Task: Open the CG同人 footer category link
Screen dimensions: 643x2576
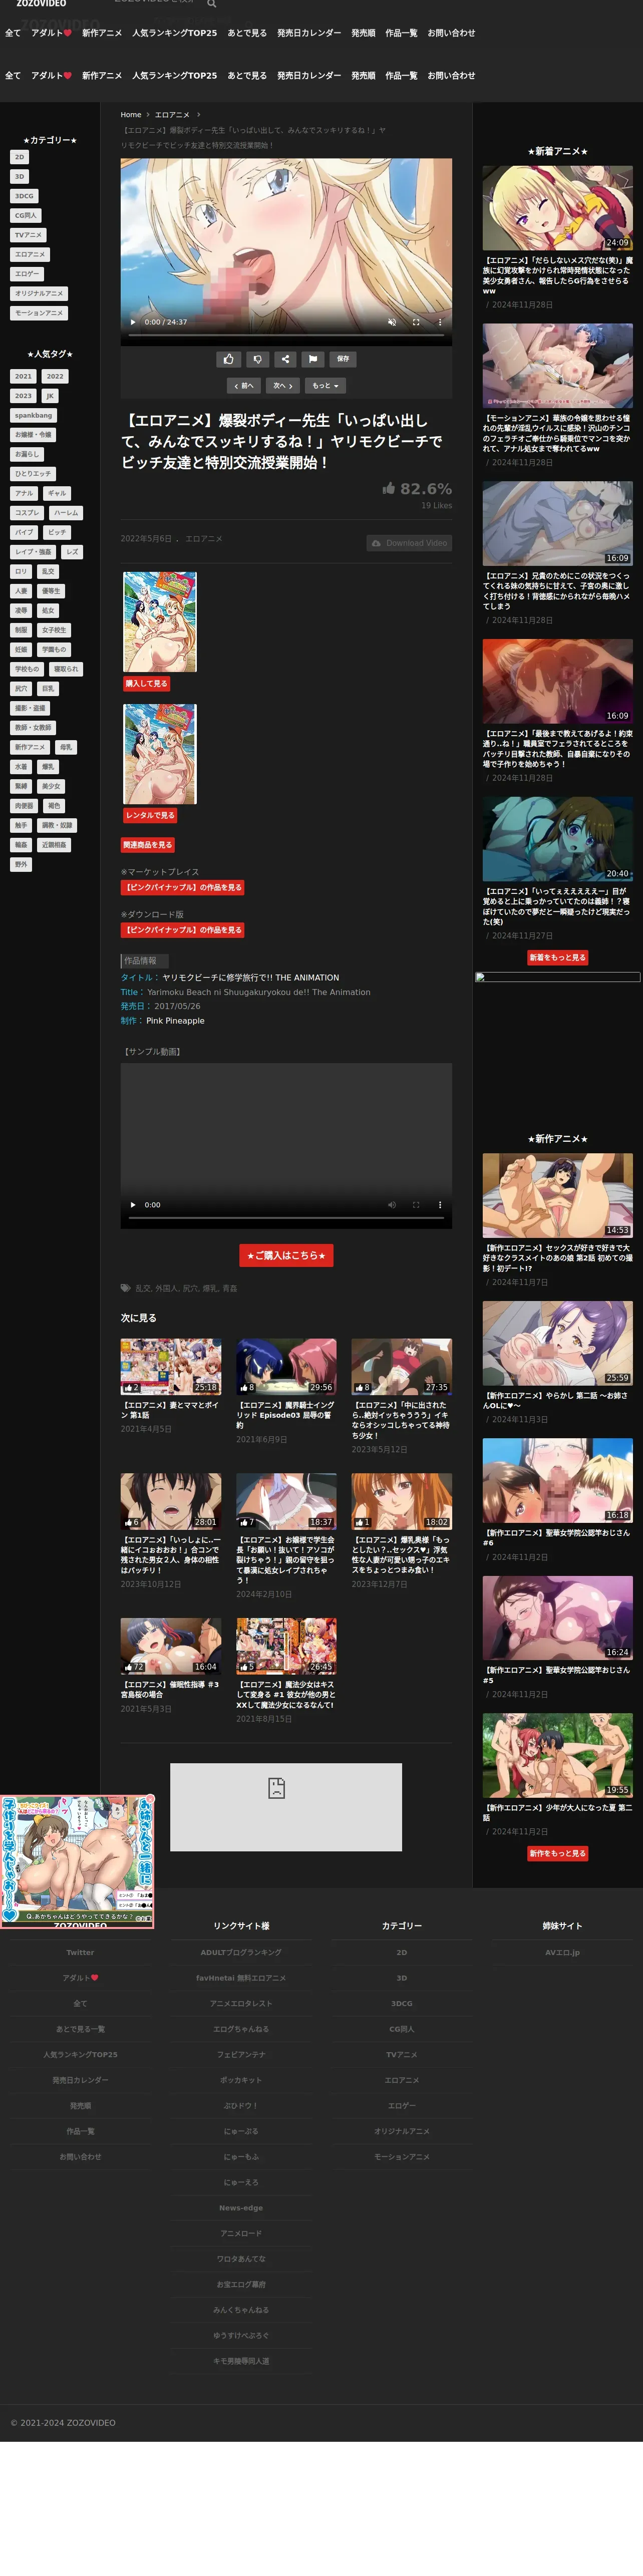Action: point(401,2029)
